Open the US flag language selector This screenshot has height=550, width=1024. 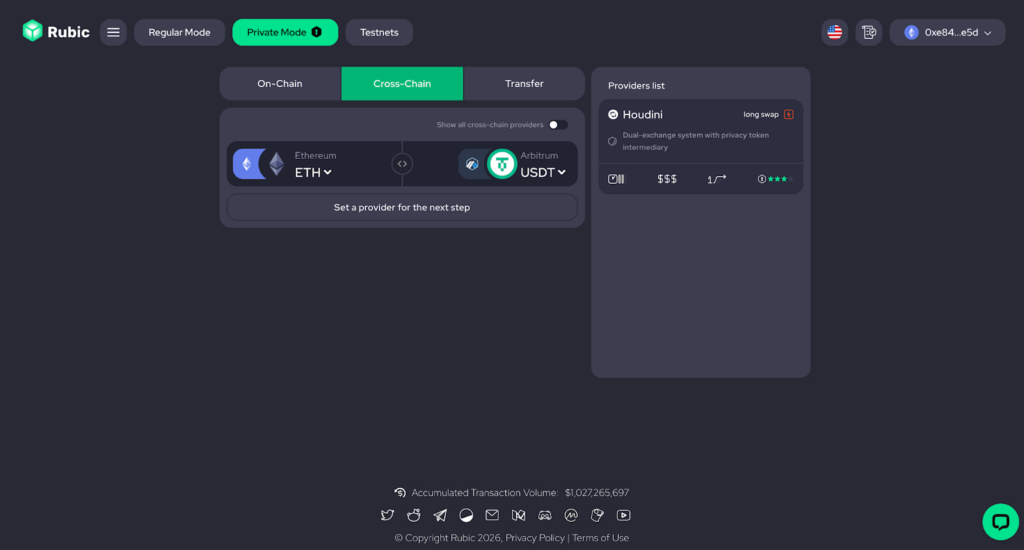(834, 32)
